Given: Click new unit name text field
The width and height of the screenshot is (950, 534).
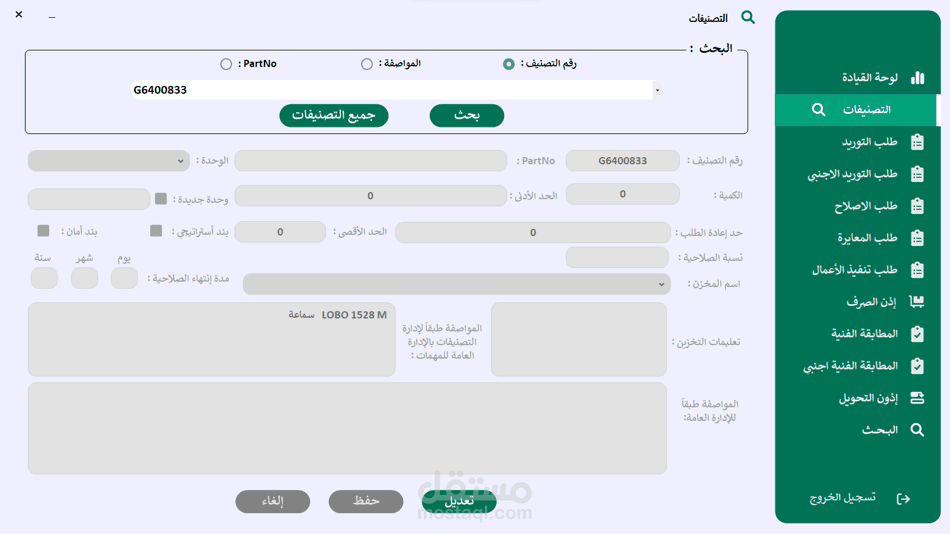Looking at the screenshot, I should [x=89, y=199].
